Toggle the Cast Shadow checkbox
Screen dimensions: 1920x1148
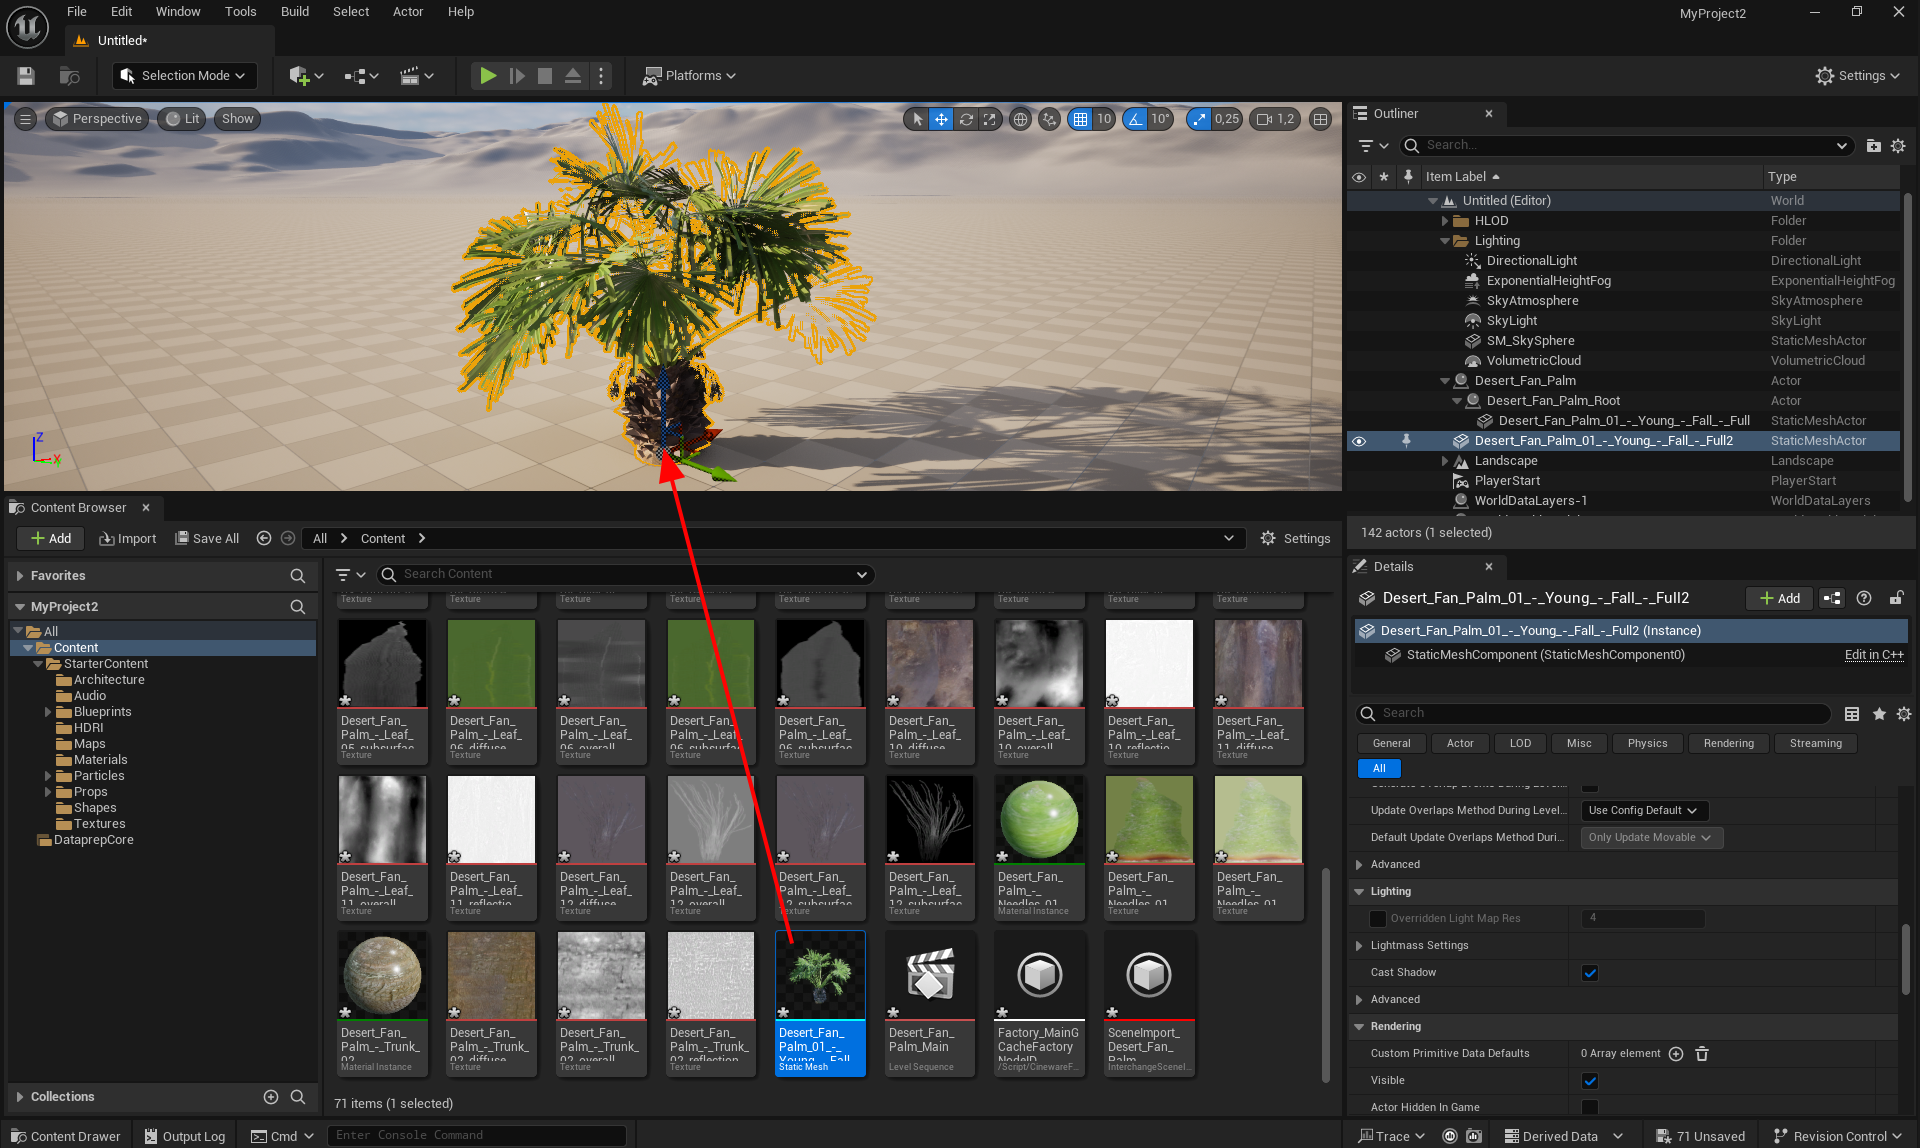coord(1590,973)
